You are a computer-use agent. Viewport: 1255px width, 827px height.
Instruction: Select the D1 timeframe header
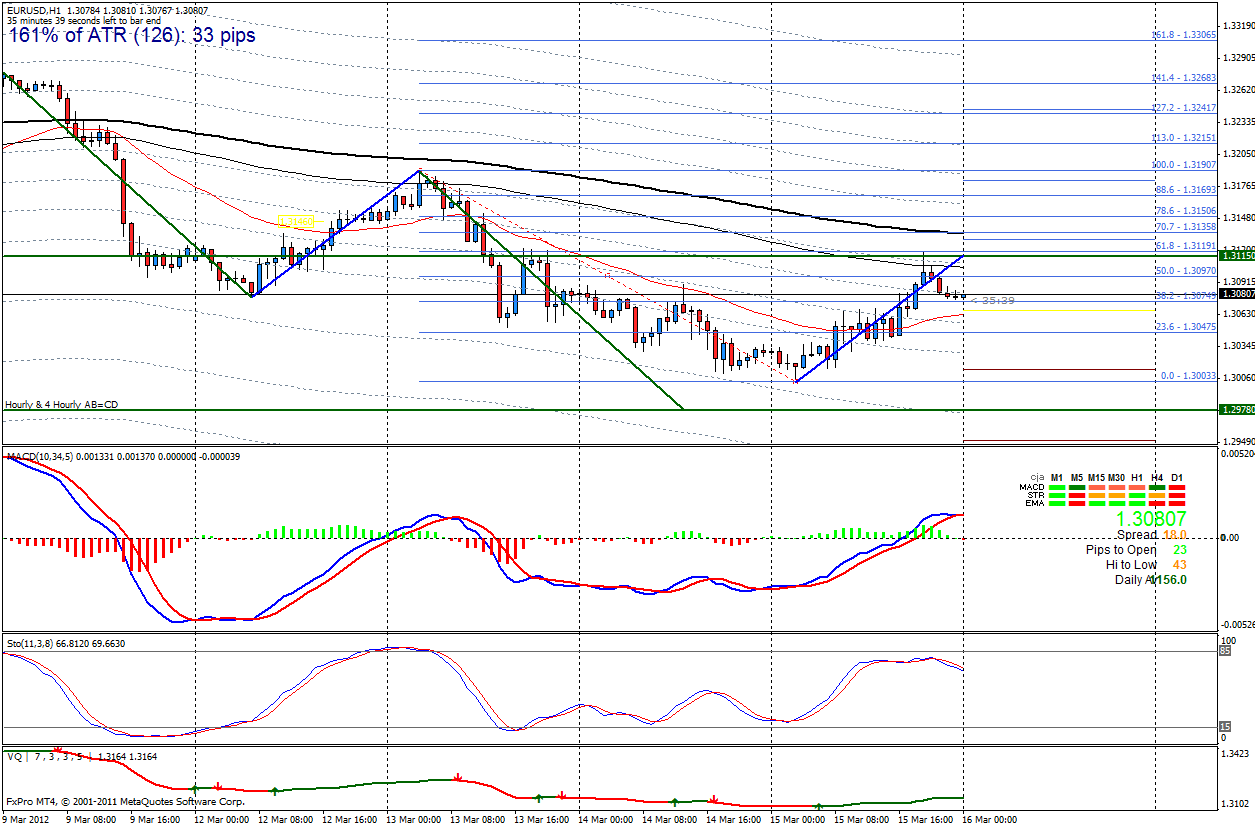click(1177, 477)
